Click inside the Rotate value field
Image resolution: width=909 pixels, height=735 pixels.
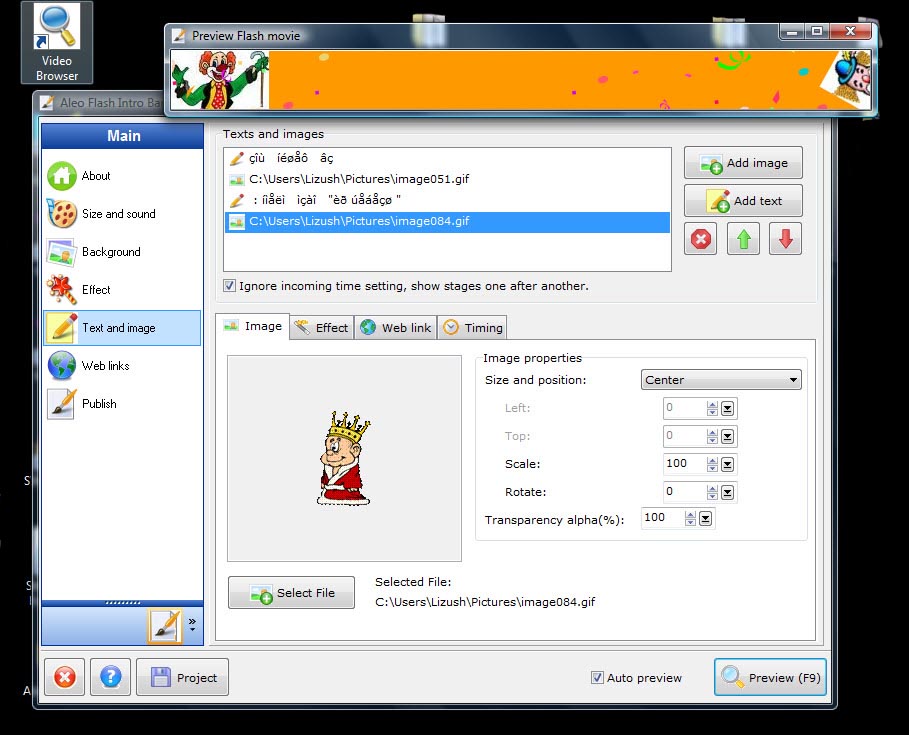click(x=685, y=492)
